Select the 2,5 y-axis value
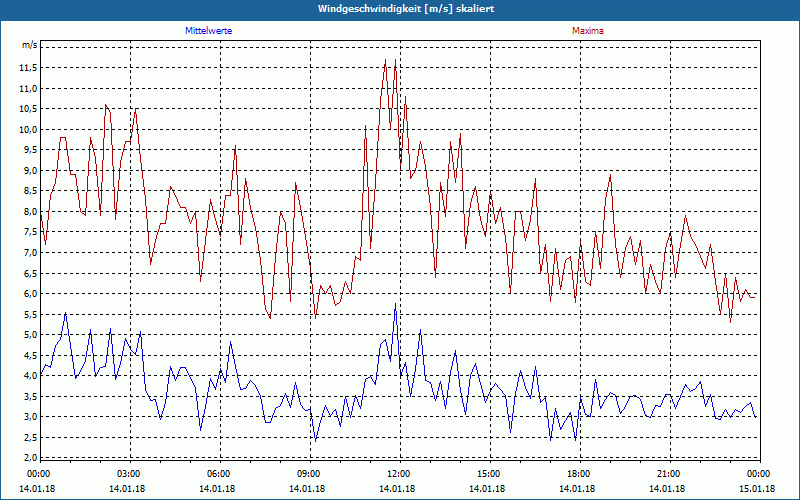The height and width of the screenshot is (500, 800). click(x=31, y=438)
